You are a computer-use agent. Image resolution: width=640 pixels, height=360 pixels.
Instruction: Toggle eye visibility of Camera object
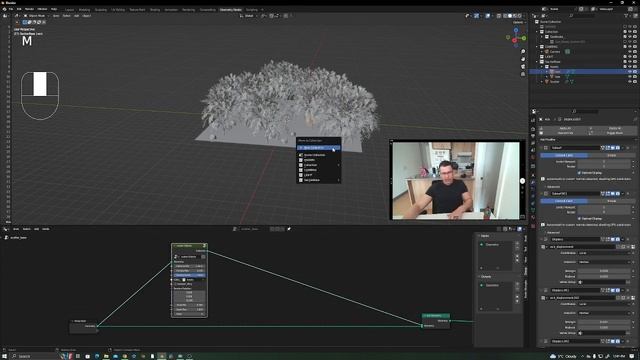(x=630, y=52)
